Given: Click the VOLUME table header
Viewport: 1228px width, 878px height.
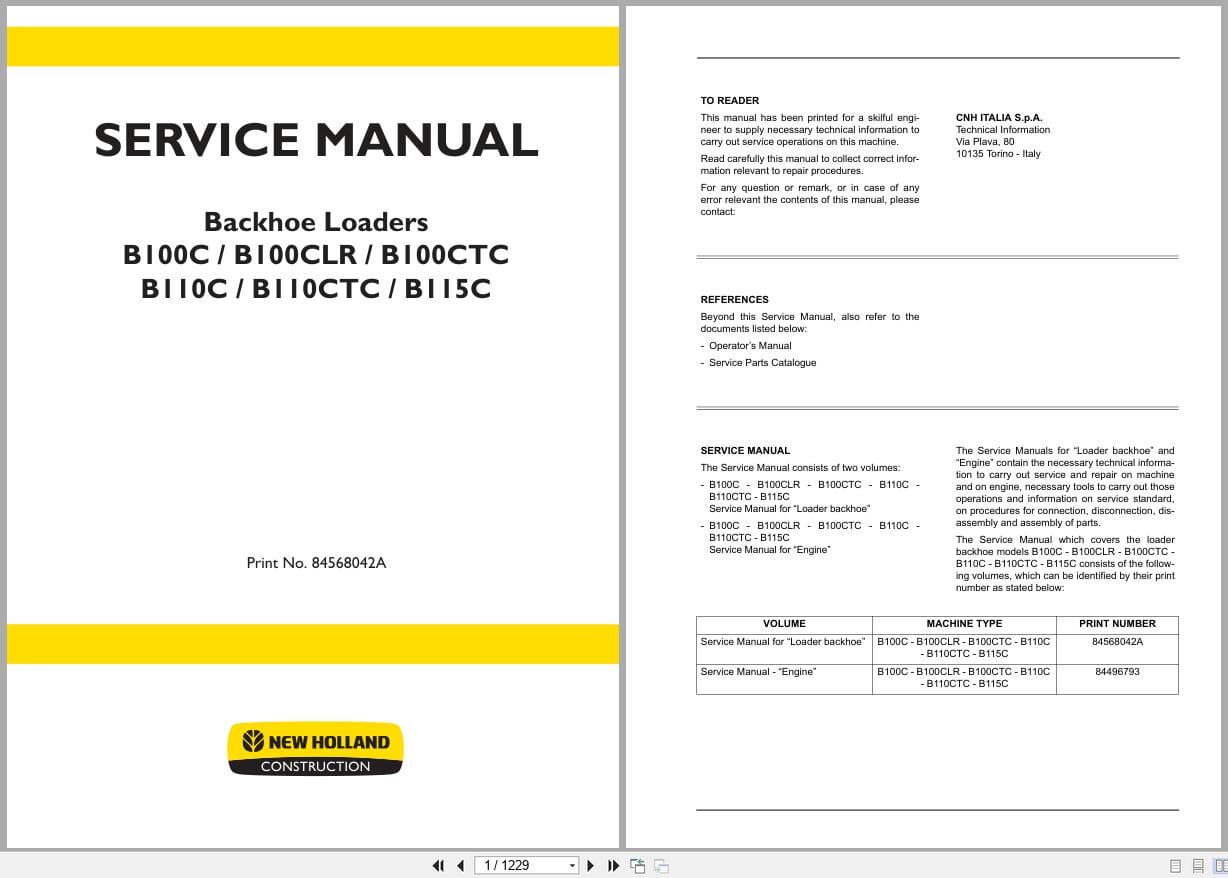Looking at the screenshot, I should (784, 623).
